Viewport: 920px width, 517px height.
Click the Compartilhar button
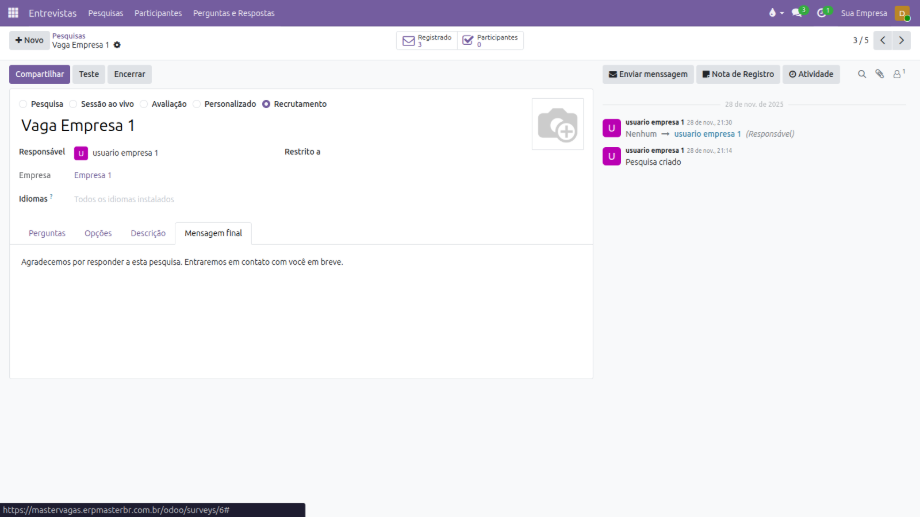point(39,74)
